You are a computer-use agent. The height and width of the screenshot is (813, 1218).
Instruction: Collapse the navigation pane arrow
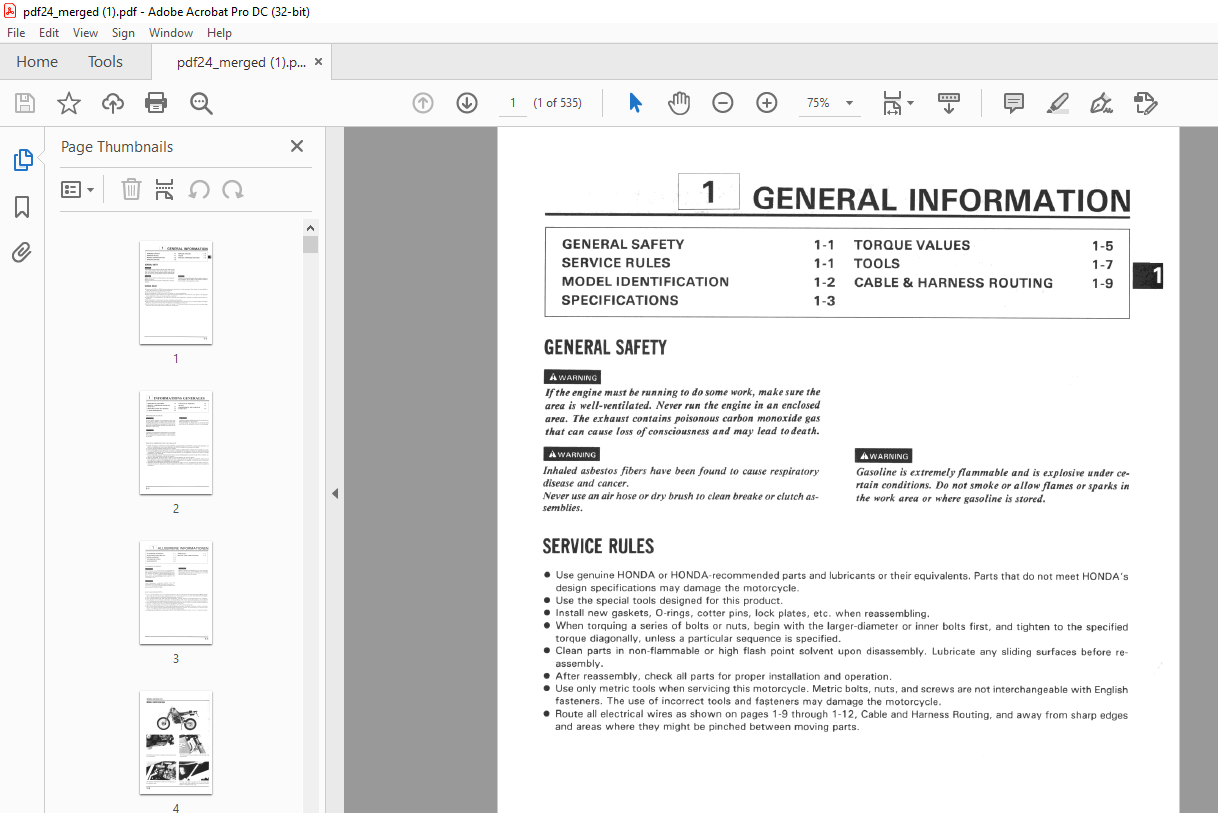[x=335, y=493]
